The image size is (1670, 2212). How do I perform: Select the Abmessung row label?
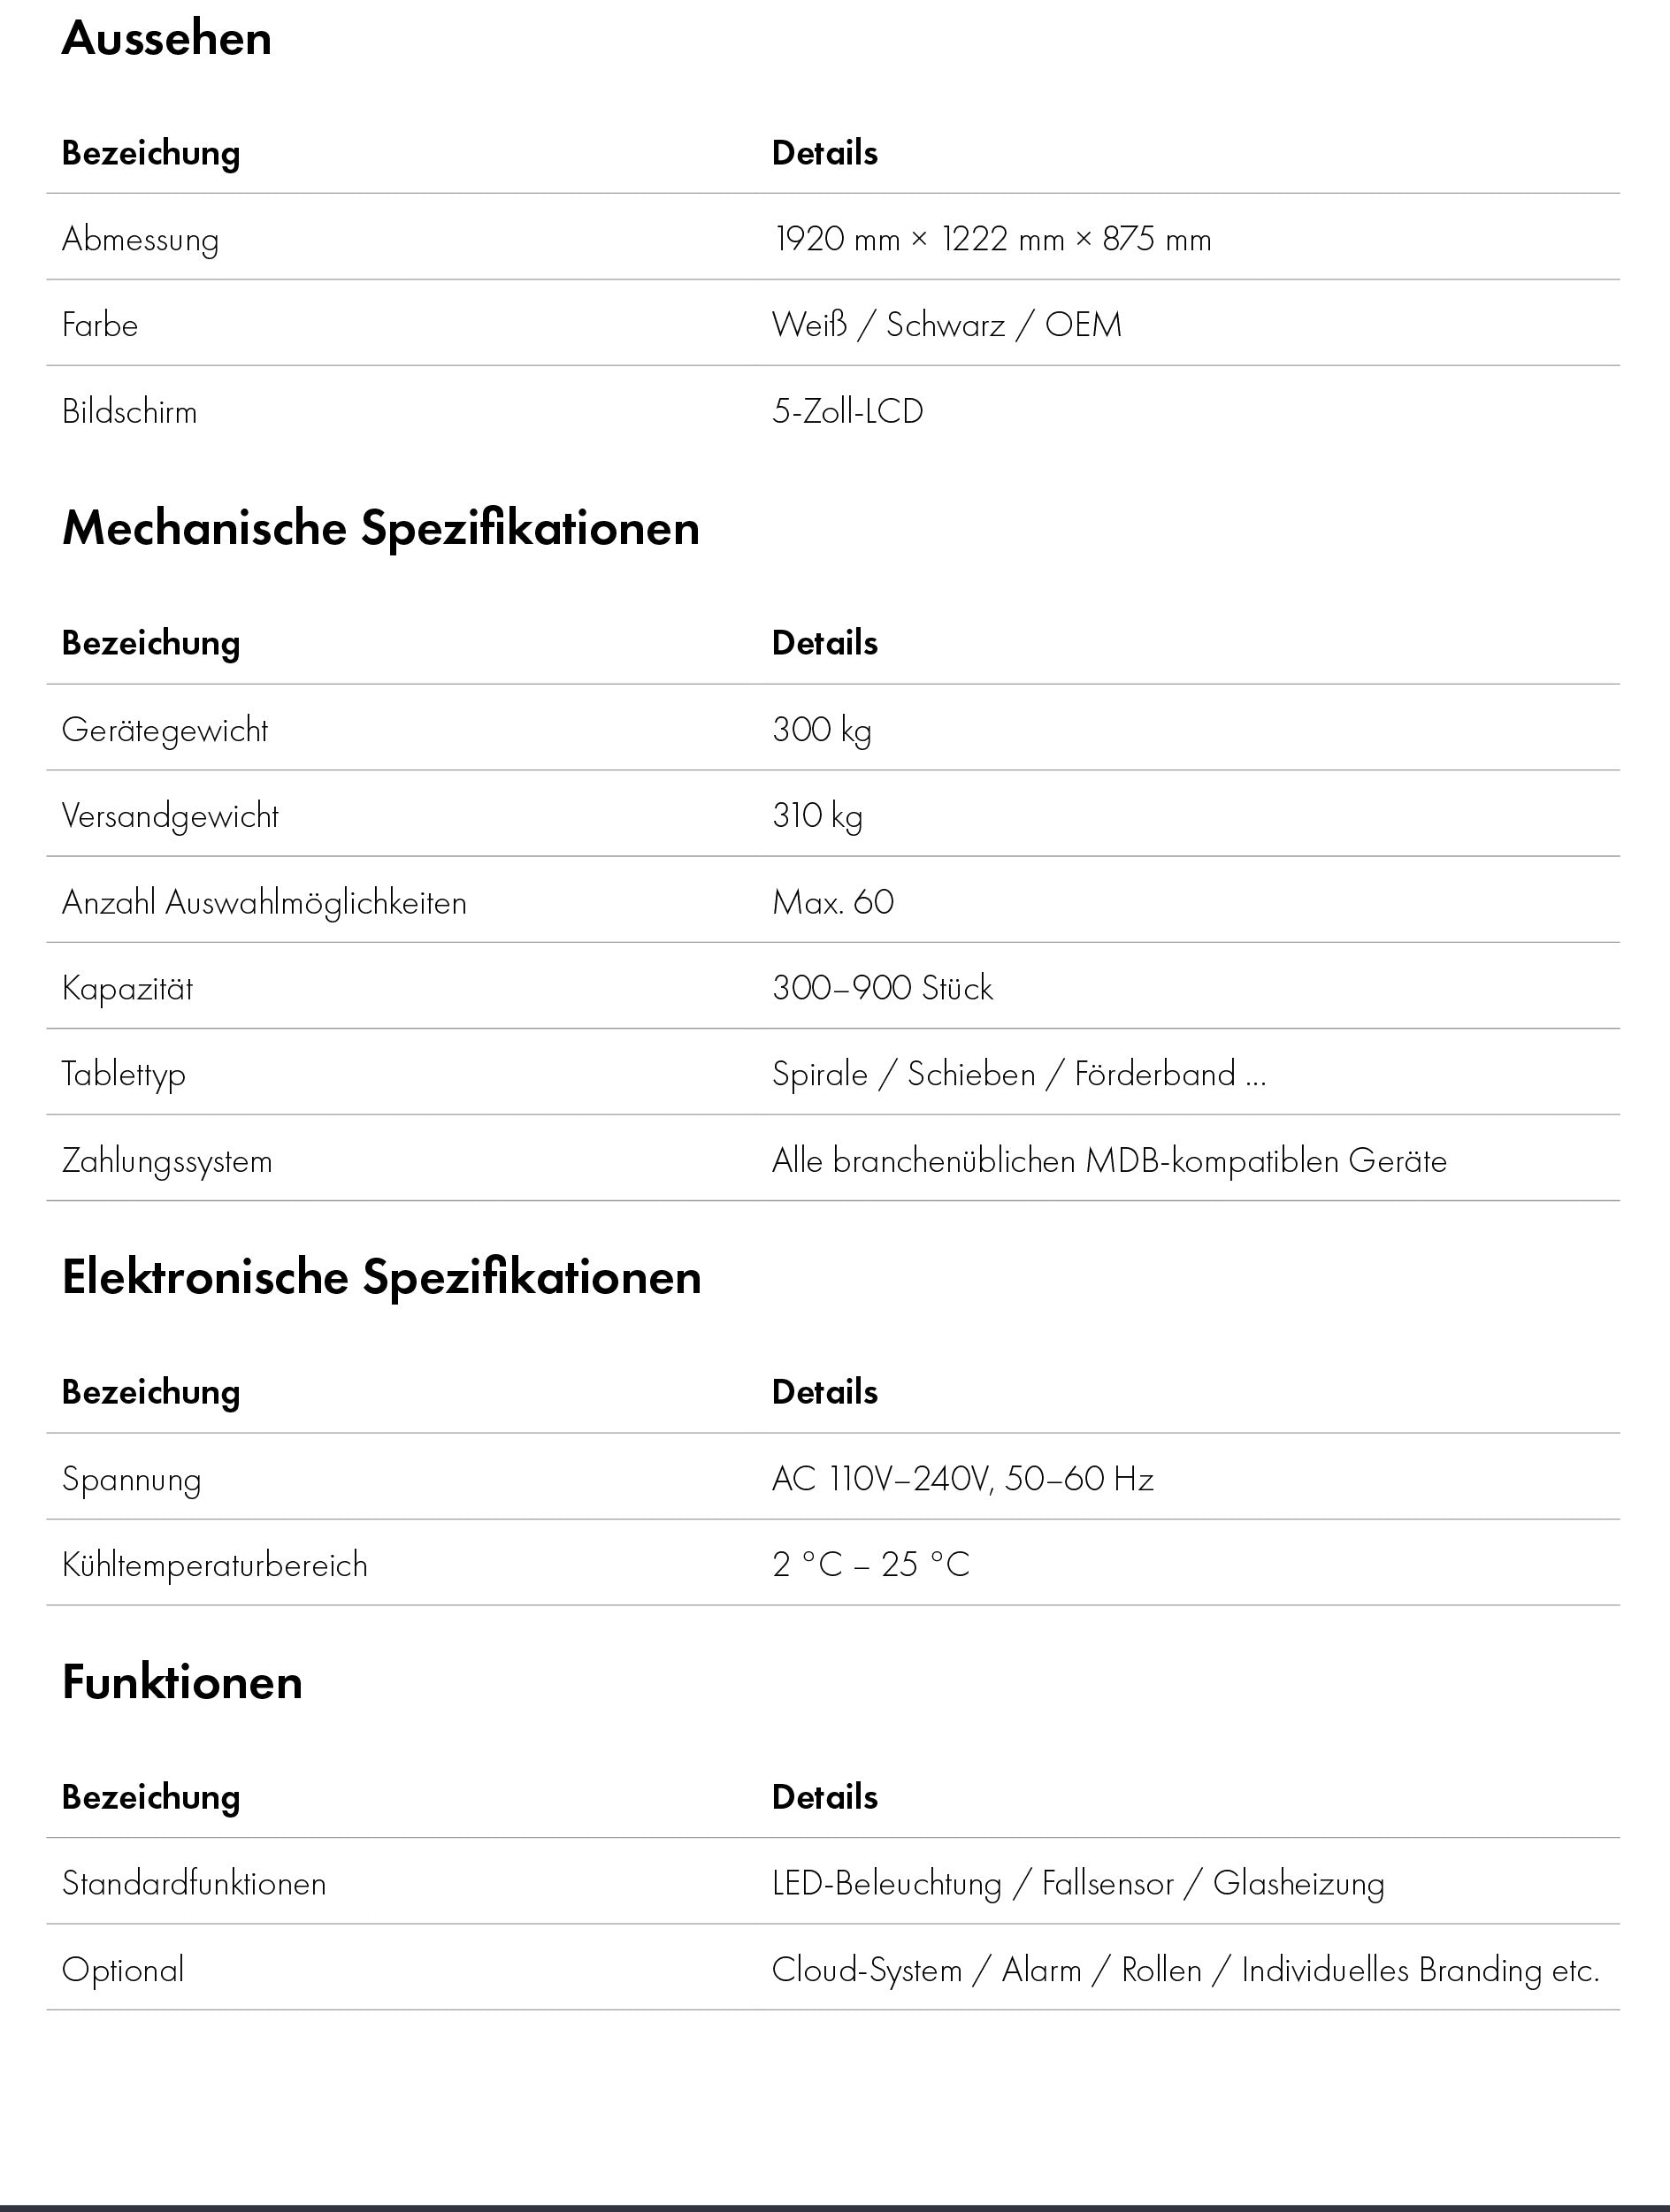(140, 239)
